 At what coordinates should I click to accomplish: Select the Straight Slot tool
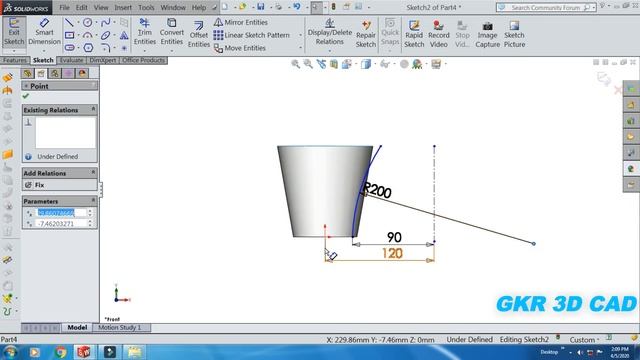click(69, 48)
